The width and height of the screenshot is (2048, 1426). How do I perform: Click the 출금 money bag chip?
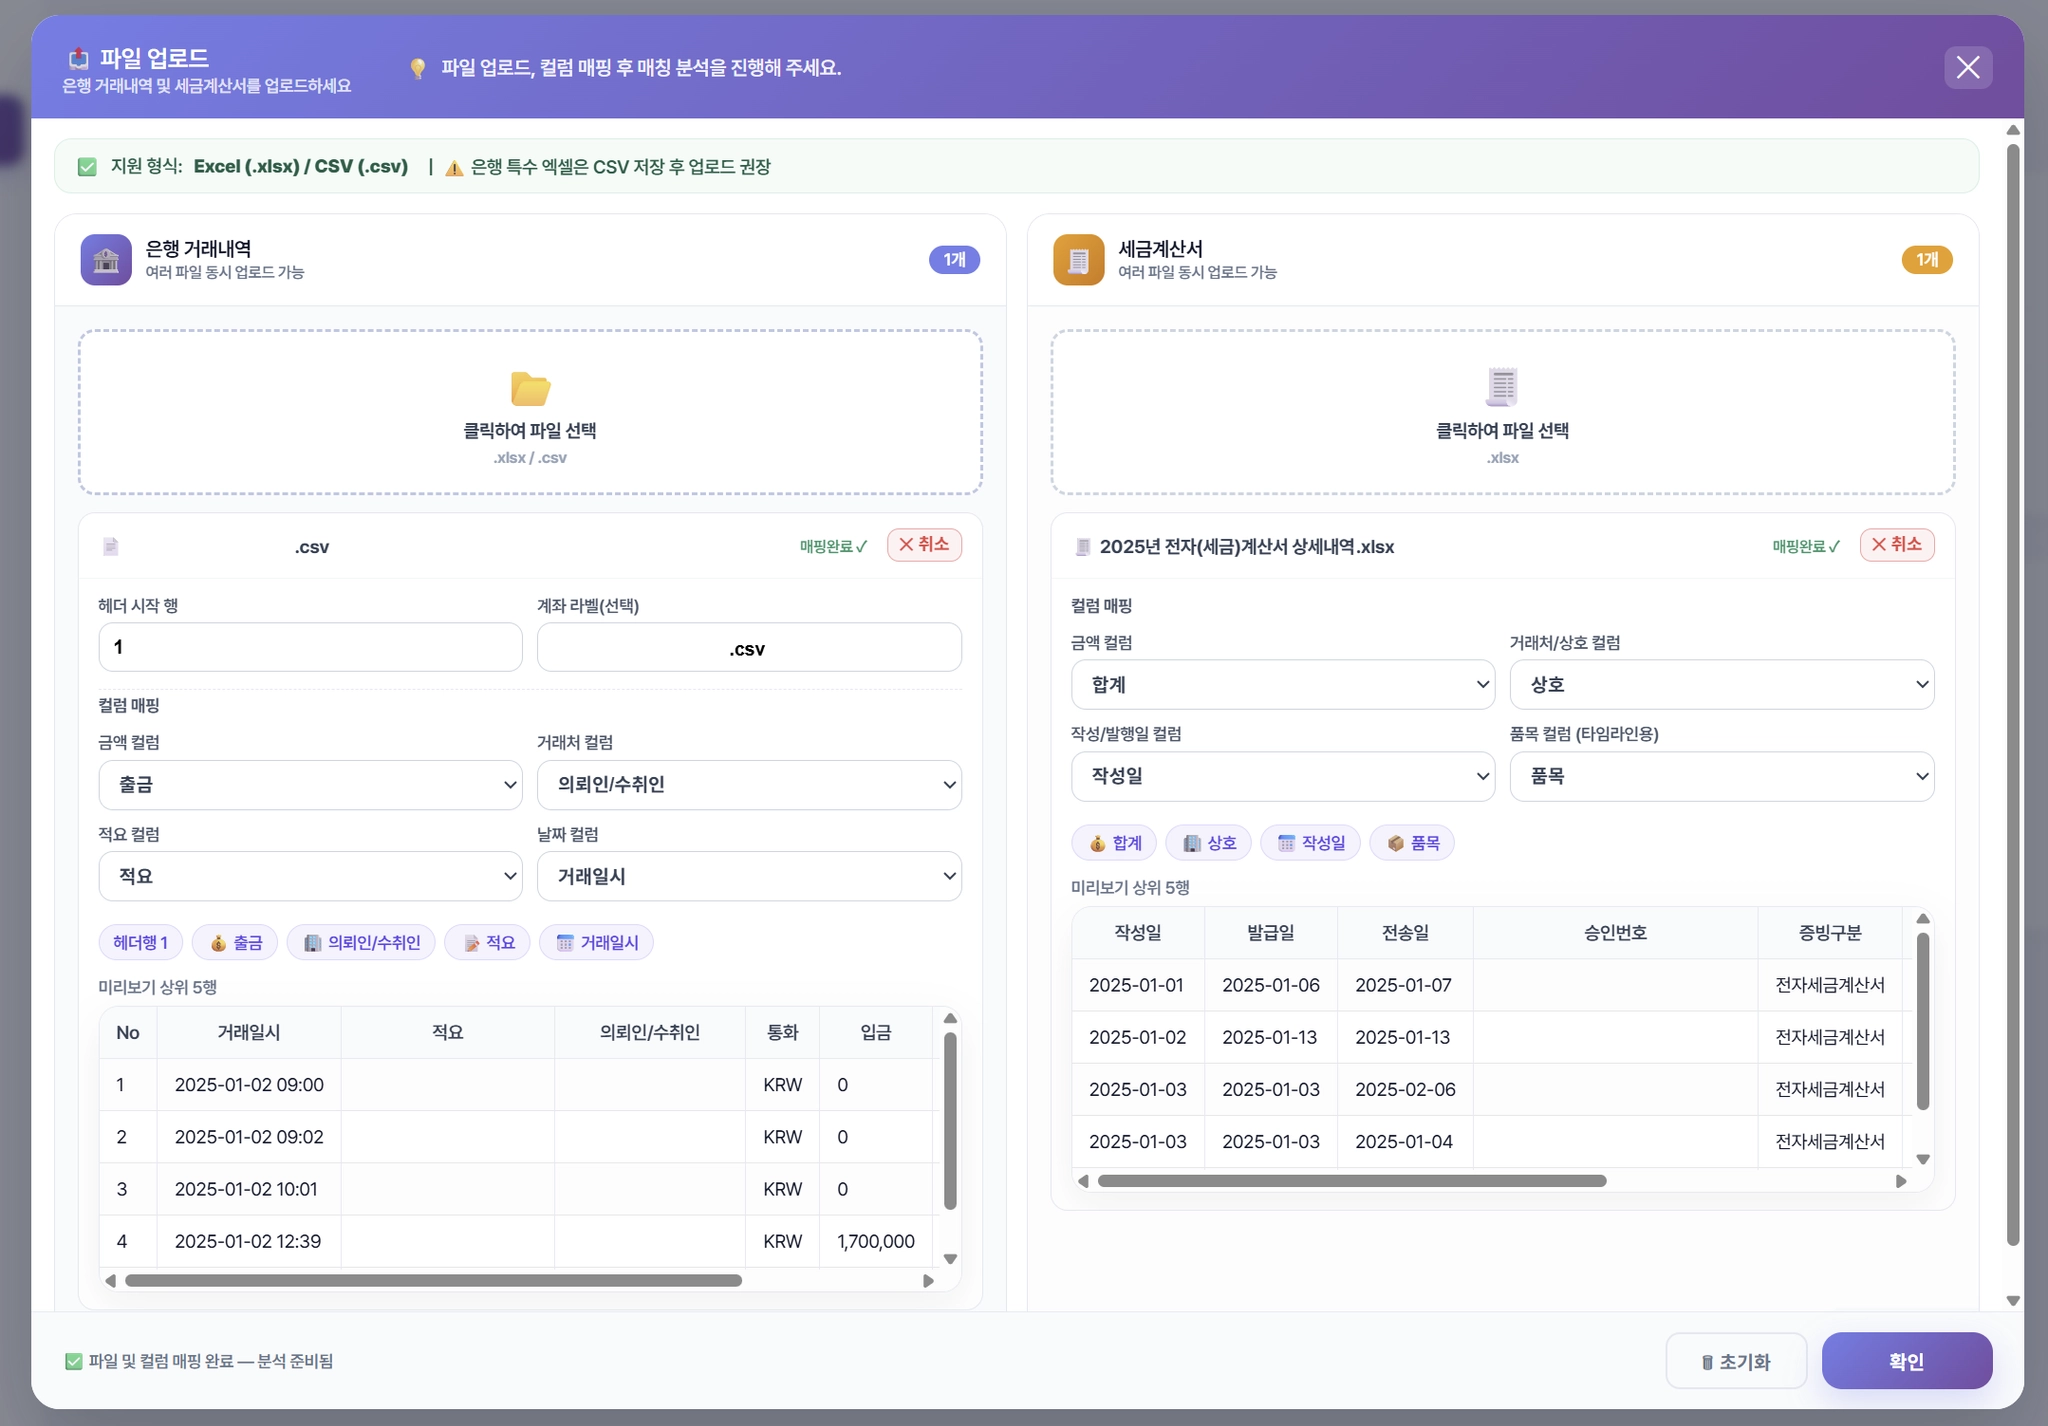click(235, 943)
